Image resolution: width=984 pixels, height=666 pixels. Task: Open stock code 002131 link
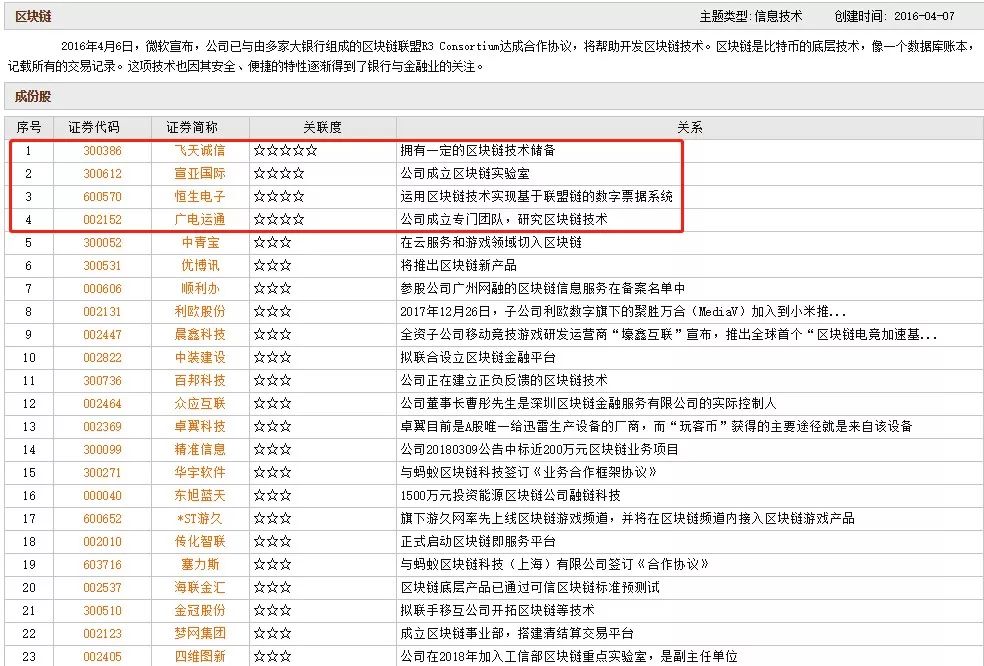click(x=102, y=312)
